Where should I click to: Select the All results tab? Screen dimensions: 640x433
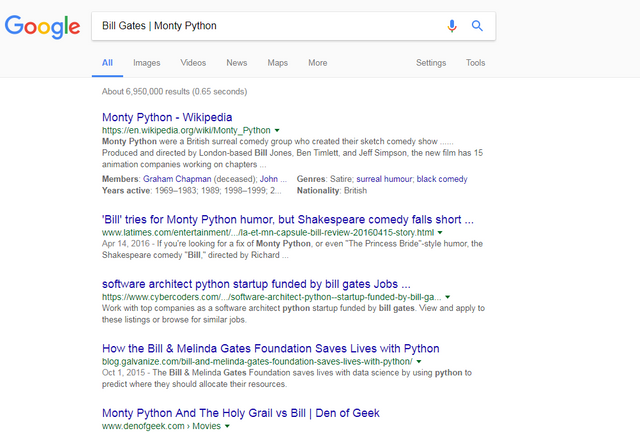coord(107,63)
